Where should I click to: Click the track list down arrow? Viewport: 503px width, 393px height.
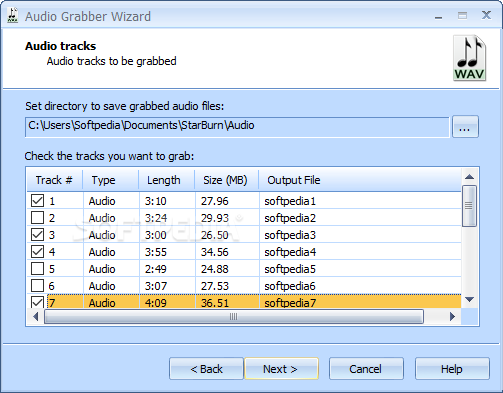(469, 299)
